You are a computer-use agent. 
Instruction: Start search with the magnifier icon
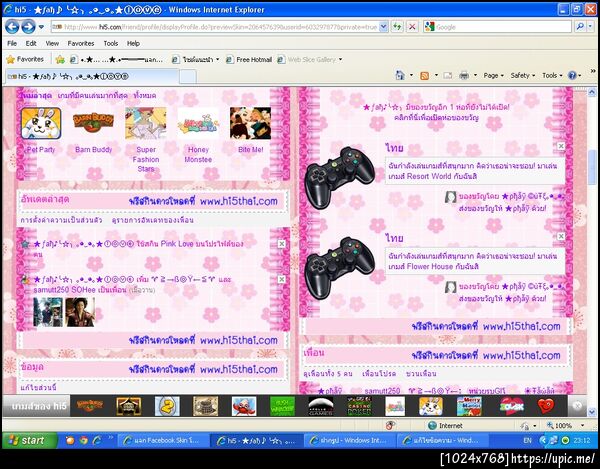click(x=580, y=27)
